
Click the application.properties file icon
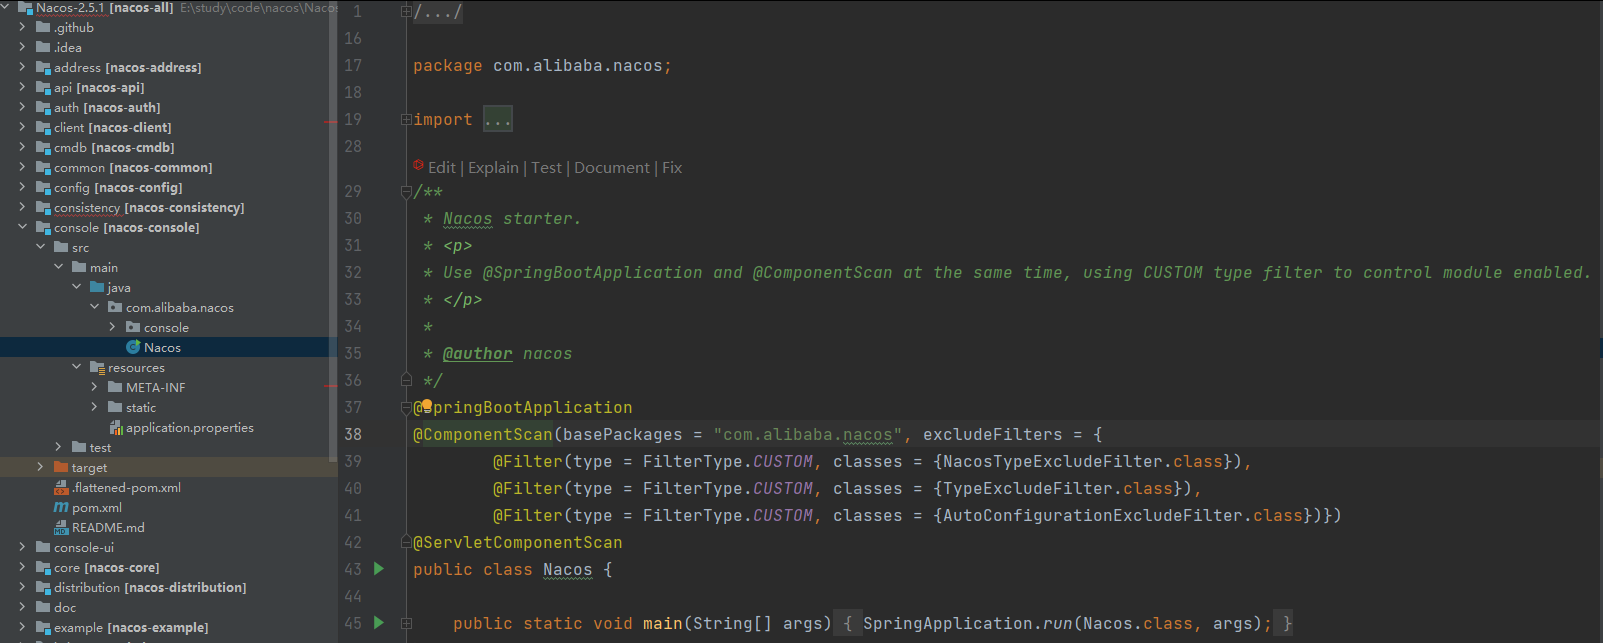point(116,427)
